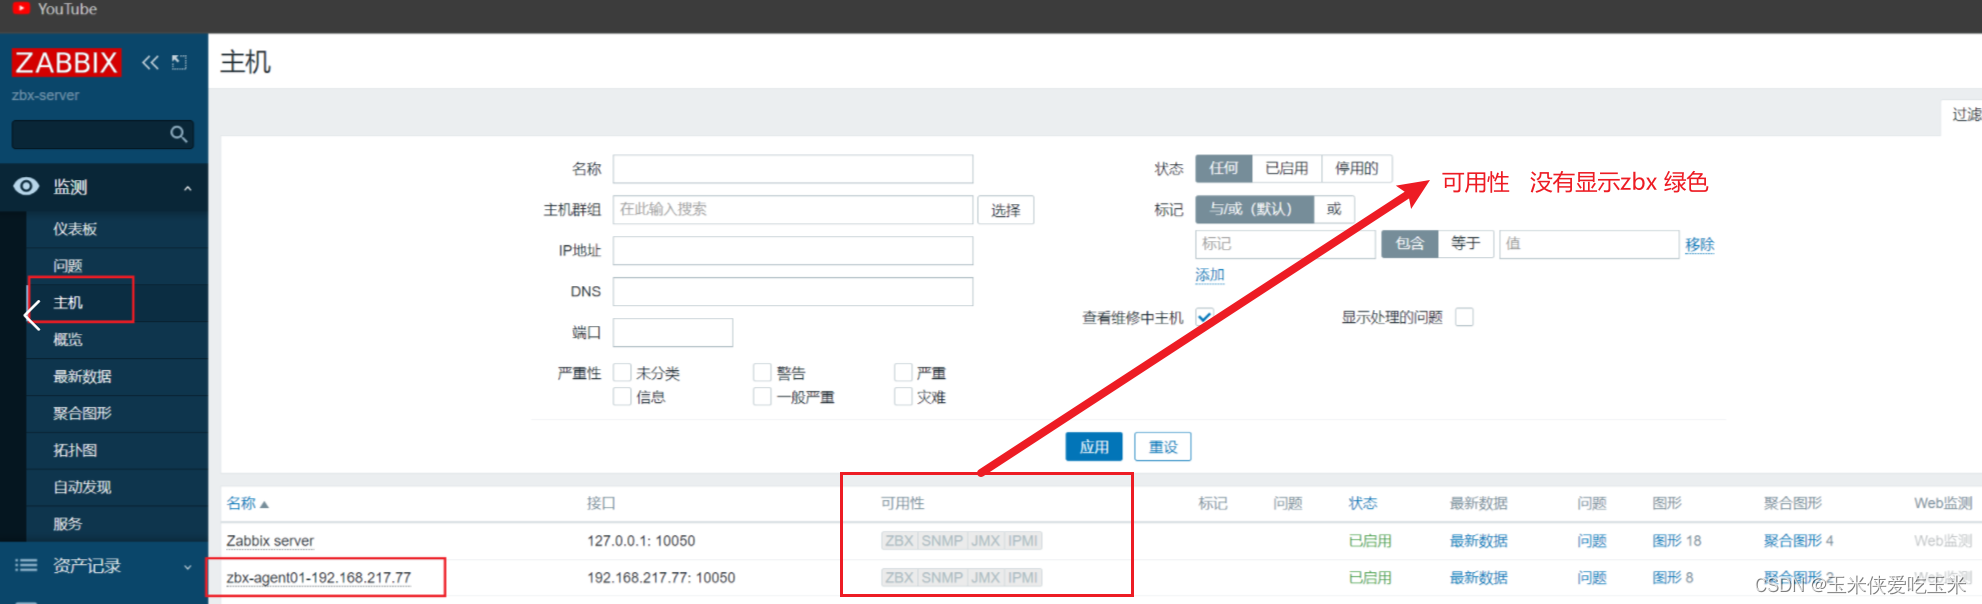Click the eye icon of 监测 menu

coord(26,186)
